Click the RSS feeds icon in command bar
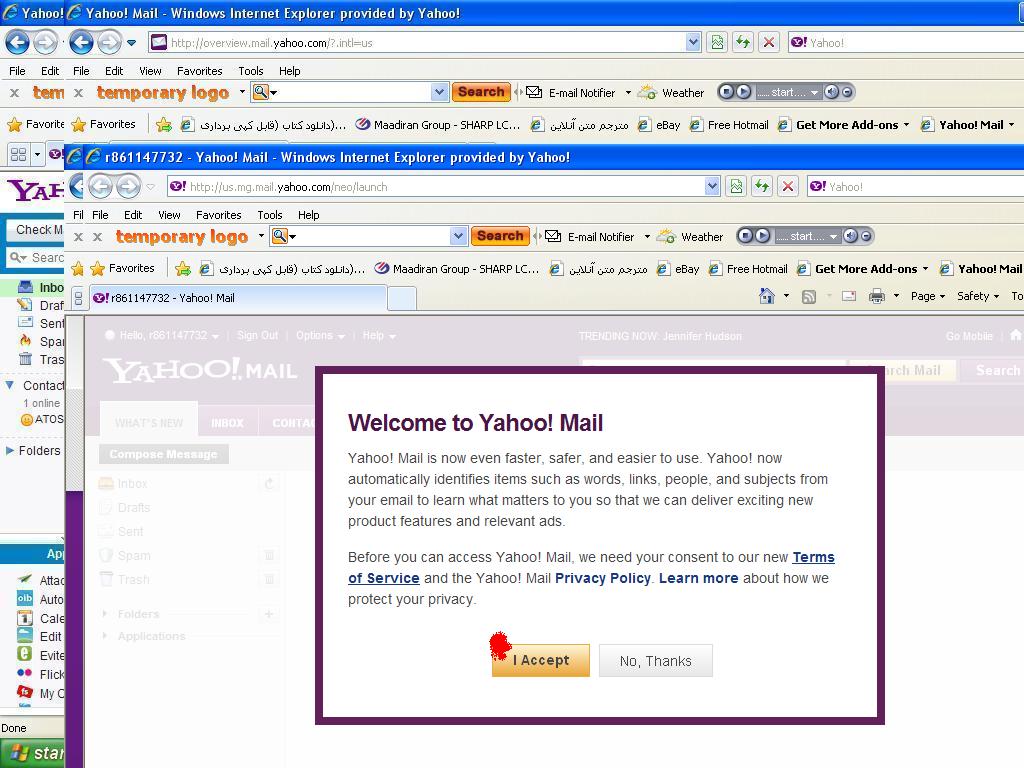Screen dimensions: 1024x768 coord(809,297)
